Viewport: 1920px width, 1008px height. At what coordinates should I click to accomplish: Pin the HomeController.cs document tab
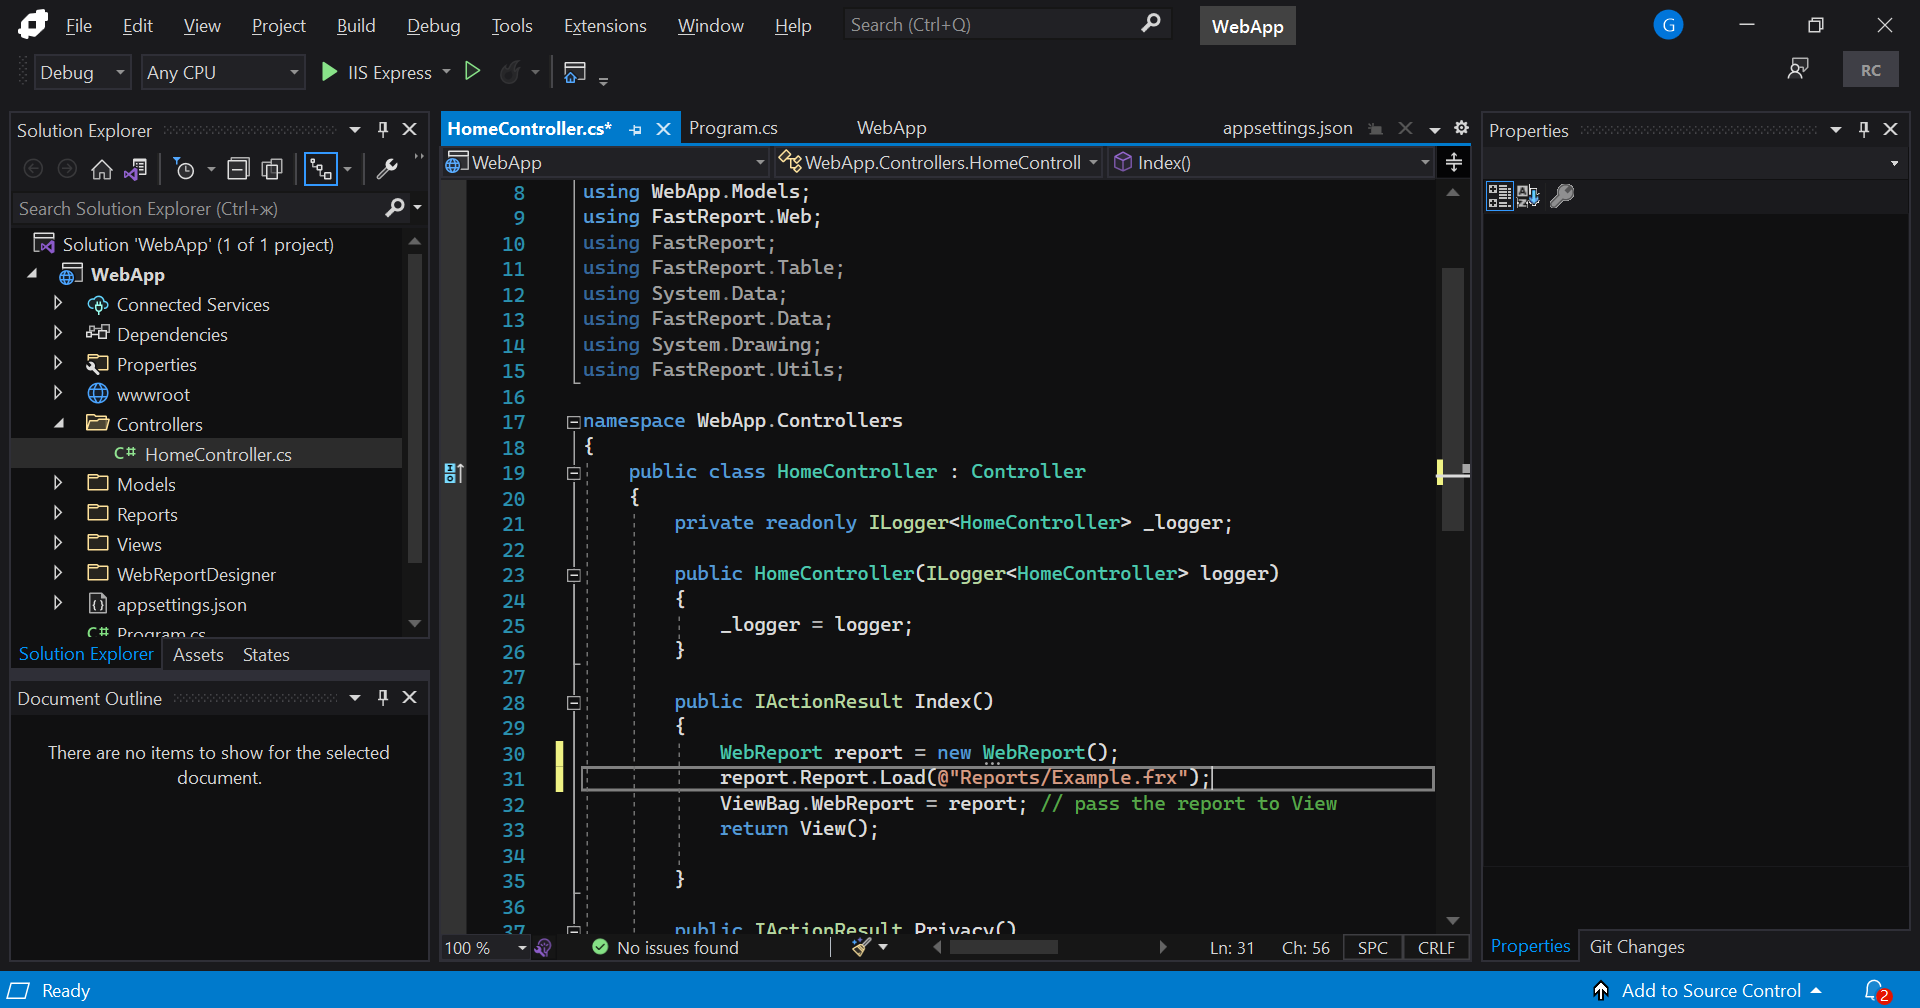tap(636, 129)
